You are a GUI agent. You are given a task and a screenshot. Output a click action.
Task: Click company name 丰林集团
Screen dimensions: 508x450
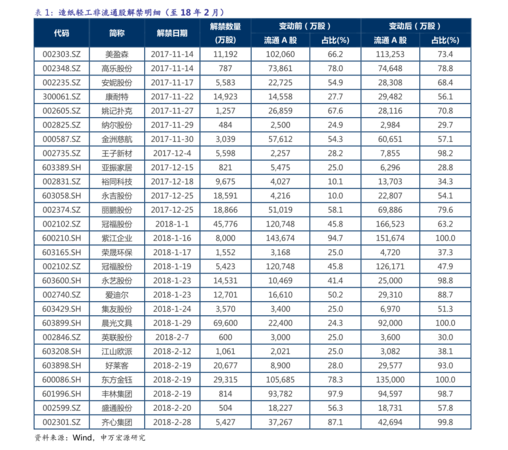pos(117,394)
